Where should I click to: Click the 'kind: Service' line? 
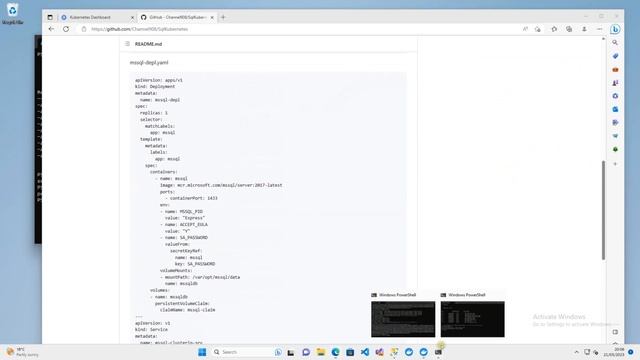click(151, 329)
